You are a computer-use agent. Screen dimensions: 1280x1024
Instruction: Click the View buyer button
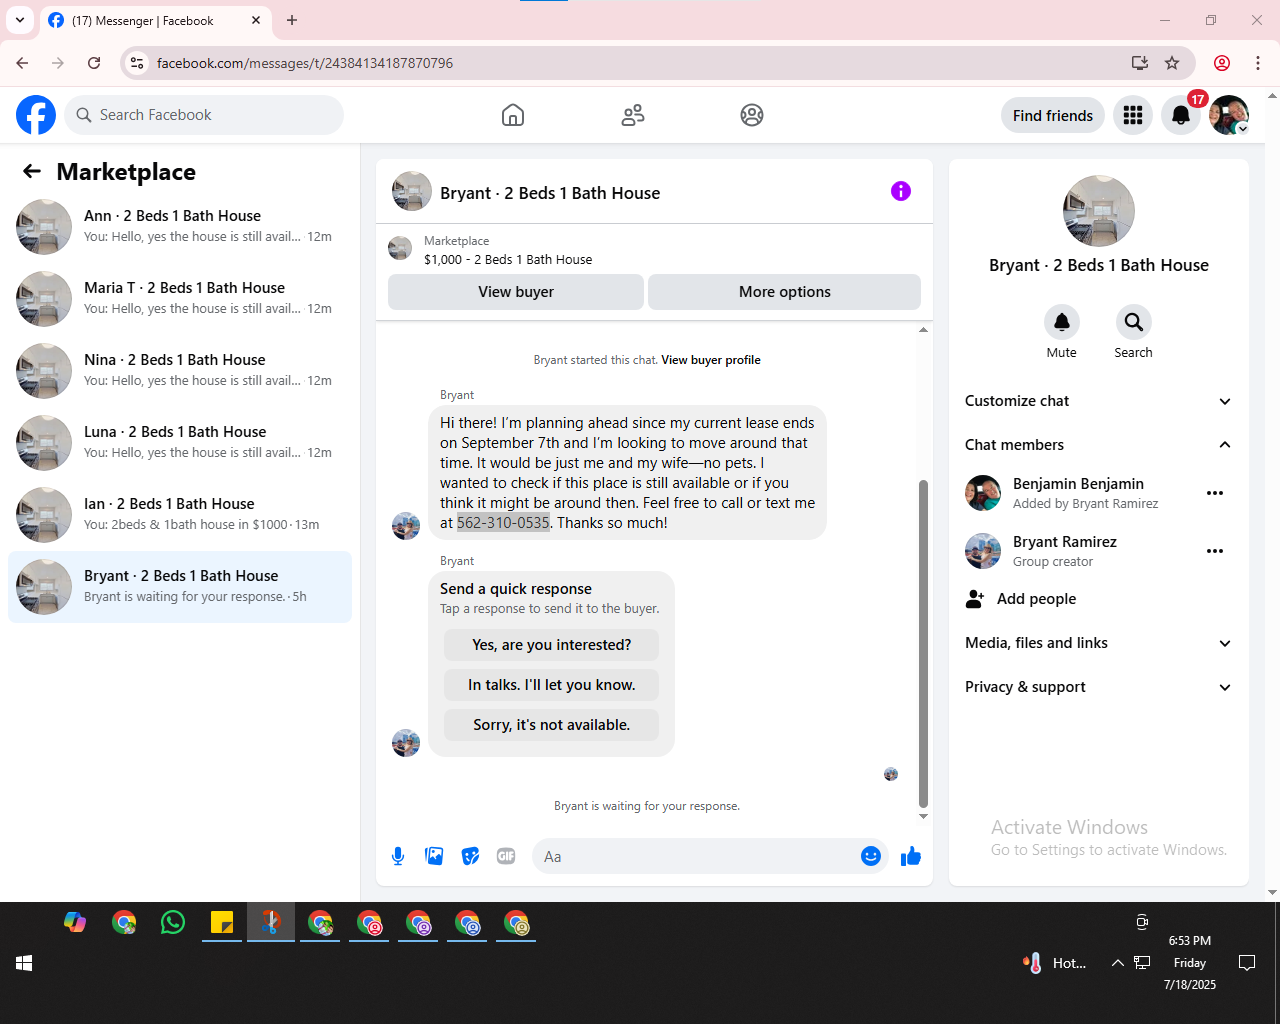516,292
